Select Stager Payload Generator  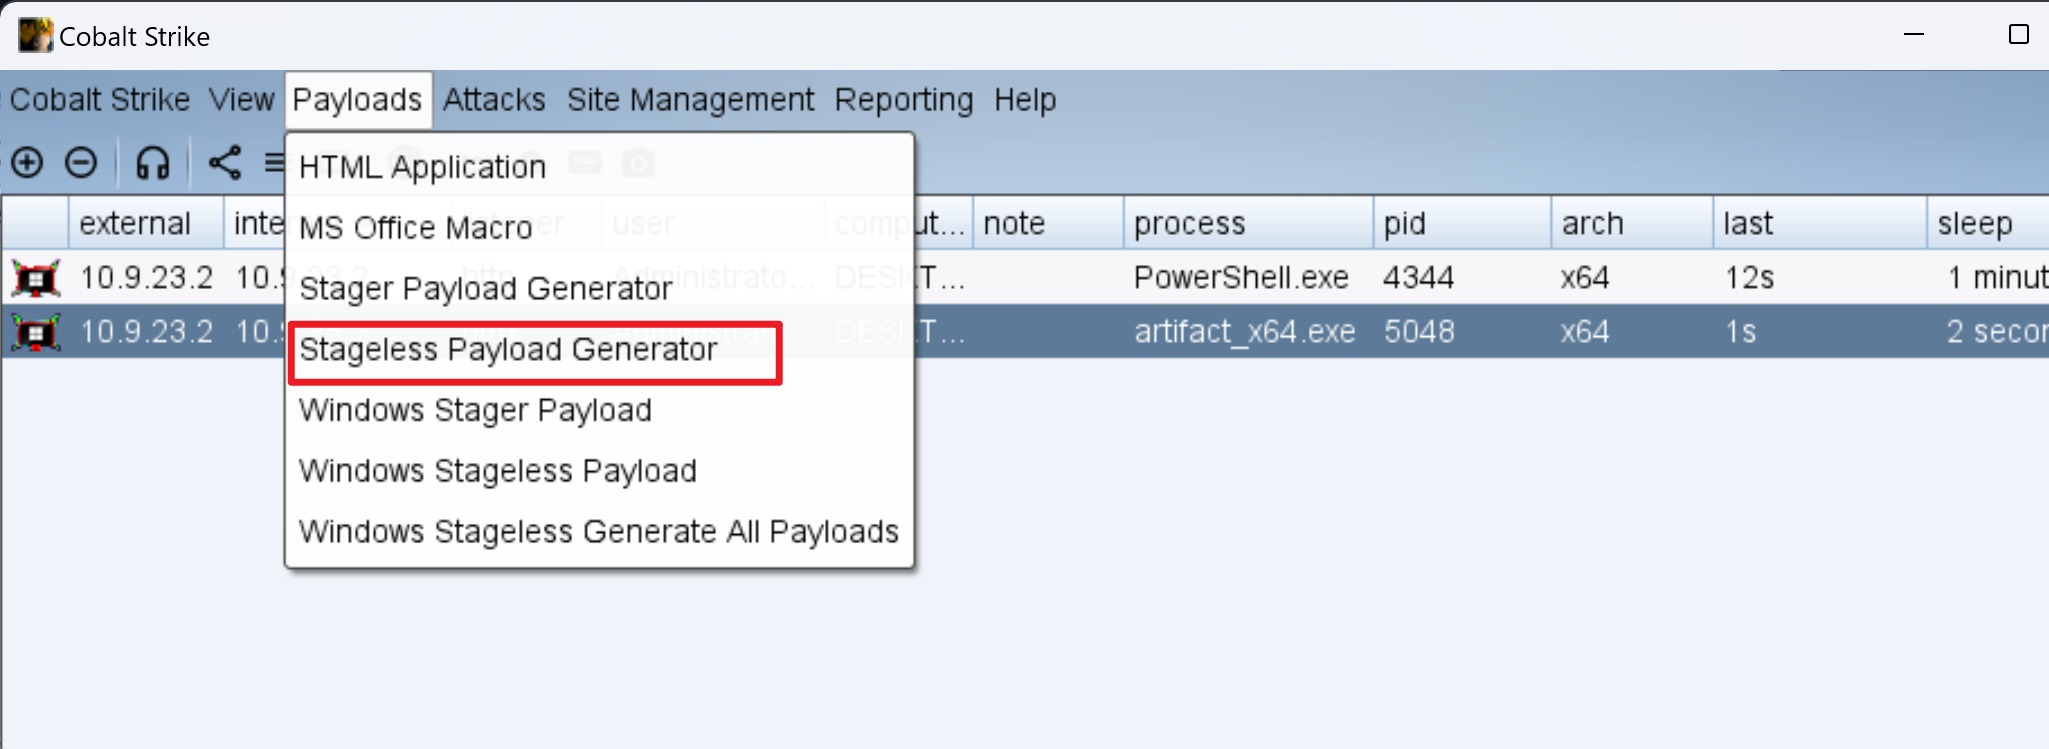coord(600,289)
